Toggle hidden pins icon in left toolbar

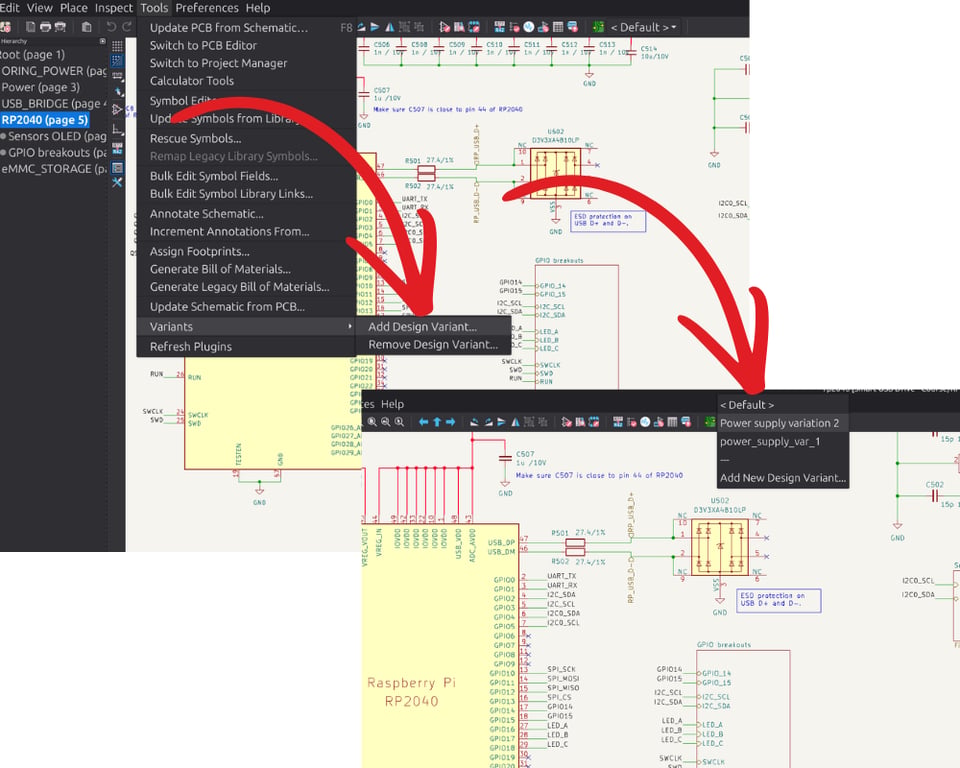click(117, 110)
